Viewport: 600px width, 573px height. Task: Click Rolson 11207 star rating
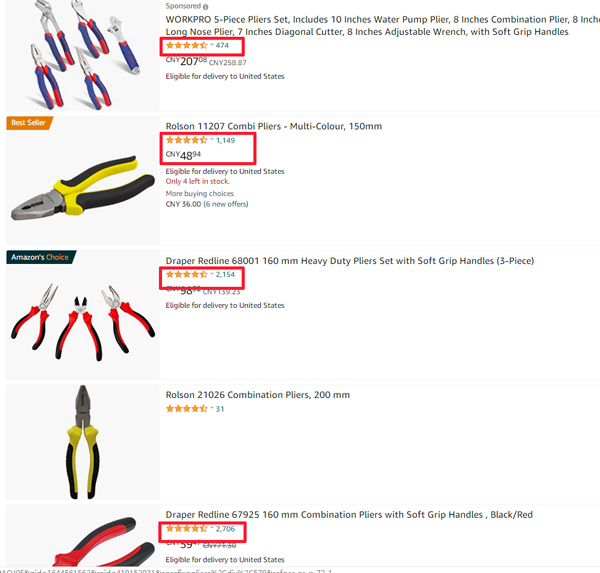pyautogui.click(x=186, y=140)
